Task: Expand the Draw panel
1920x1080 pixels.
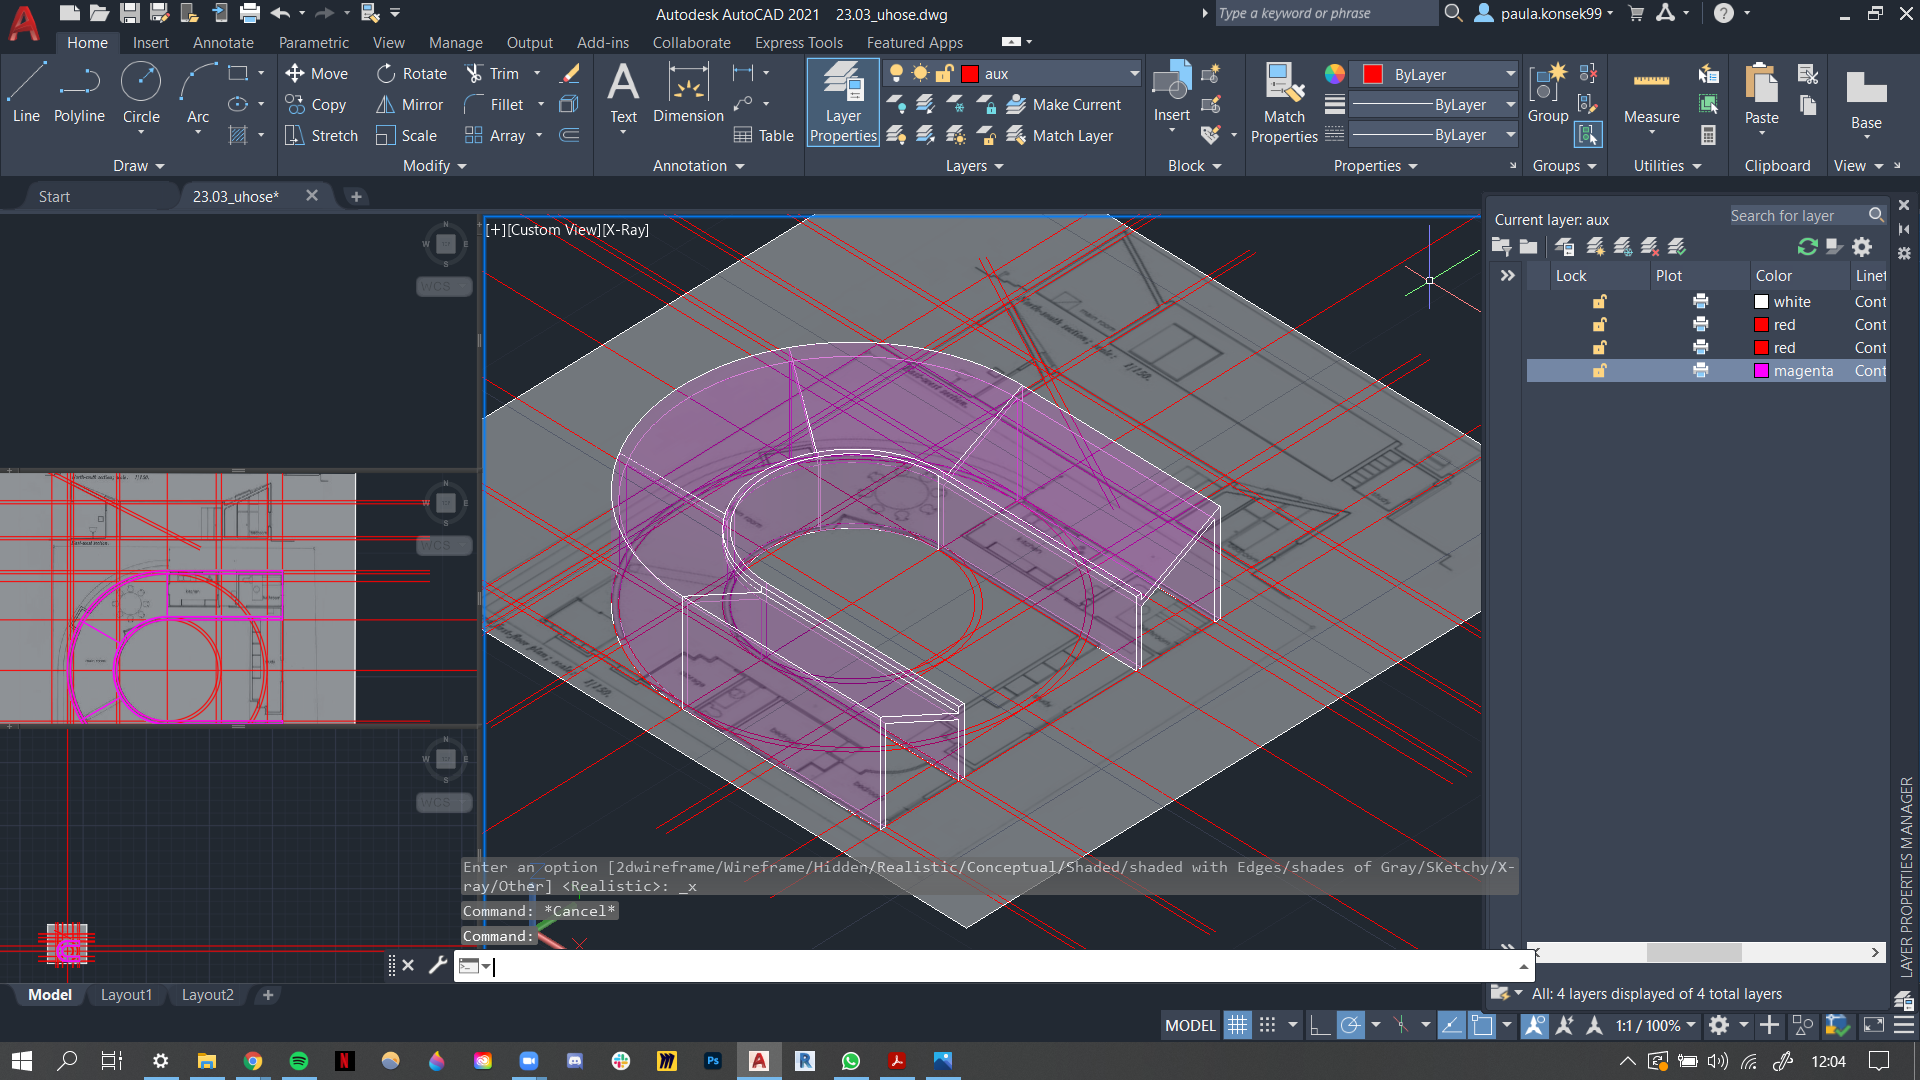Action: pyautogui.click(x=138, y=166)
